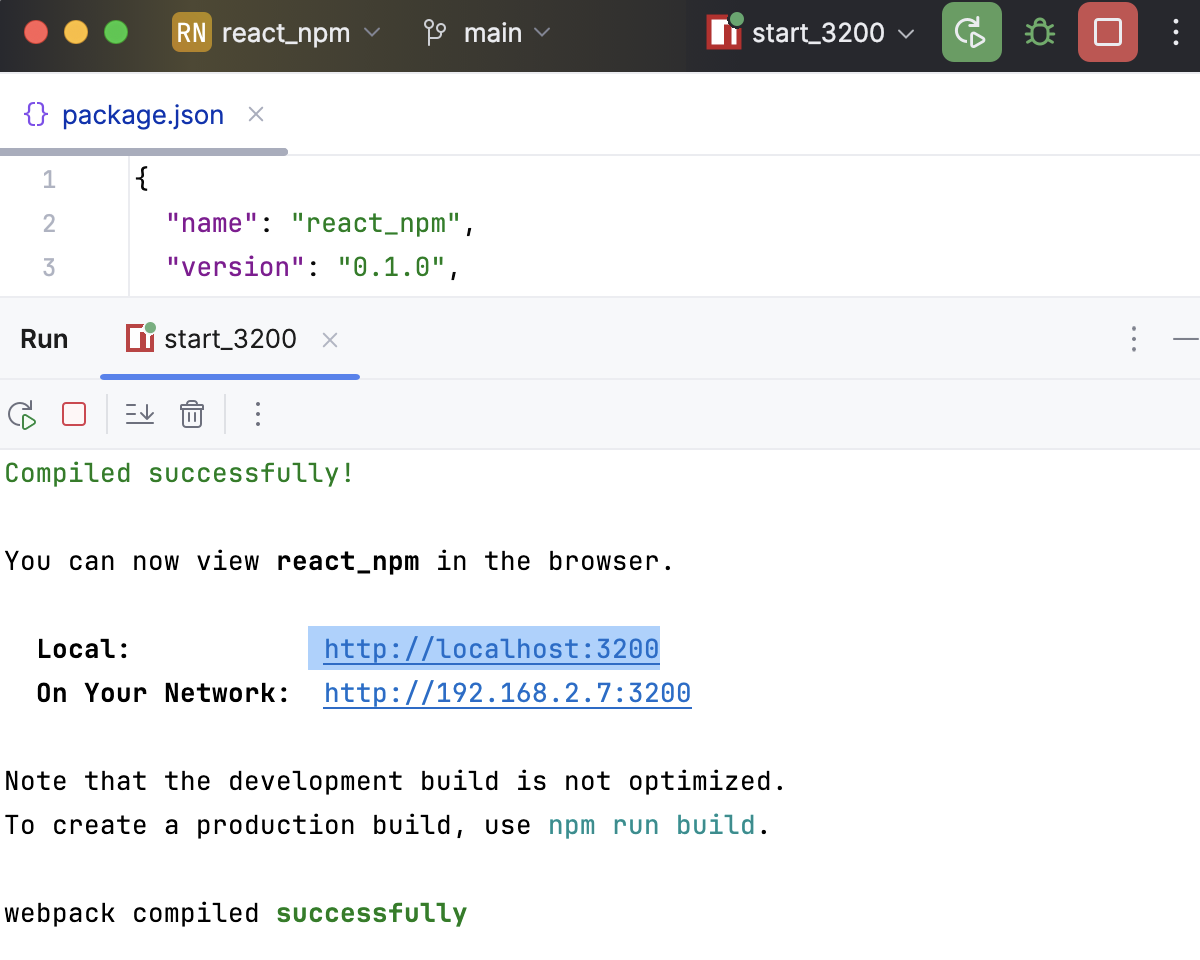The height and width of the screenshot is (960, 1200).
Task: Open the main branch dropdown
Action: [491, 32]
